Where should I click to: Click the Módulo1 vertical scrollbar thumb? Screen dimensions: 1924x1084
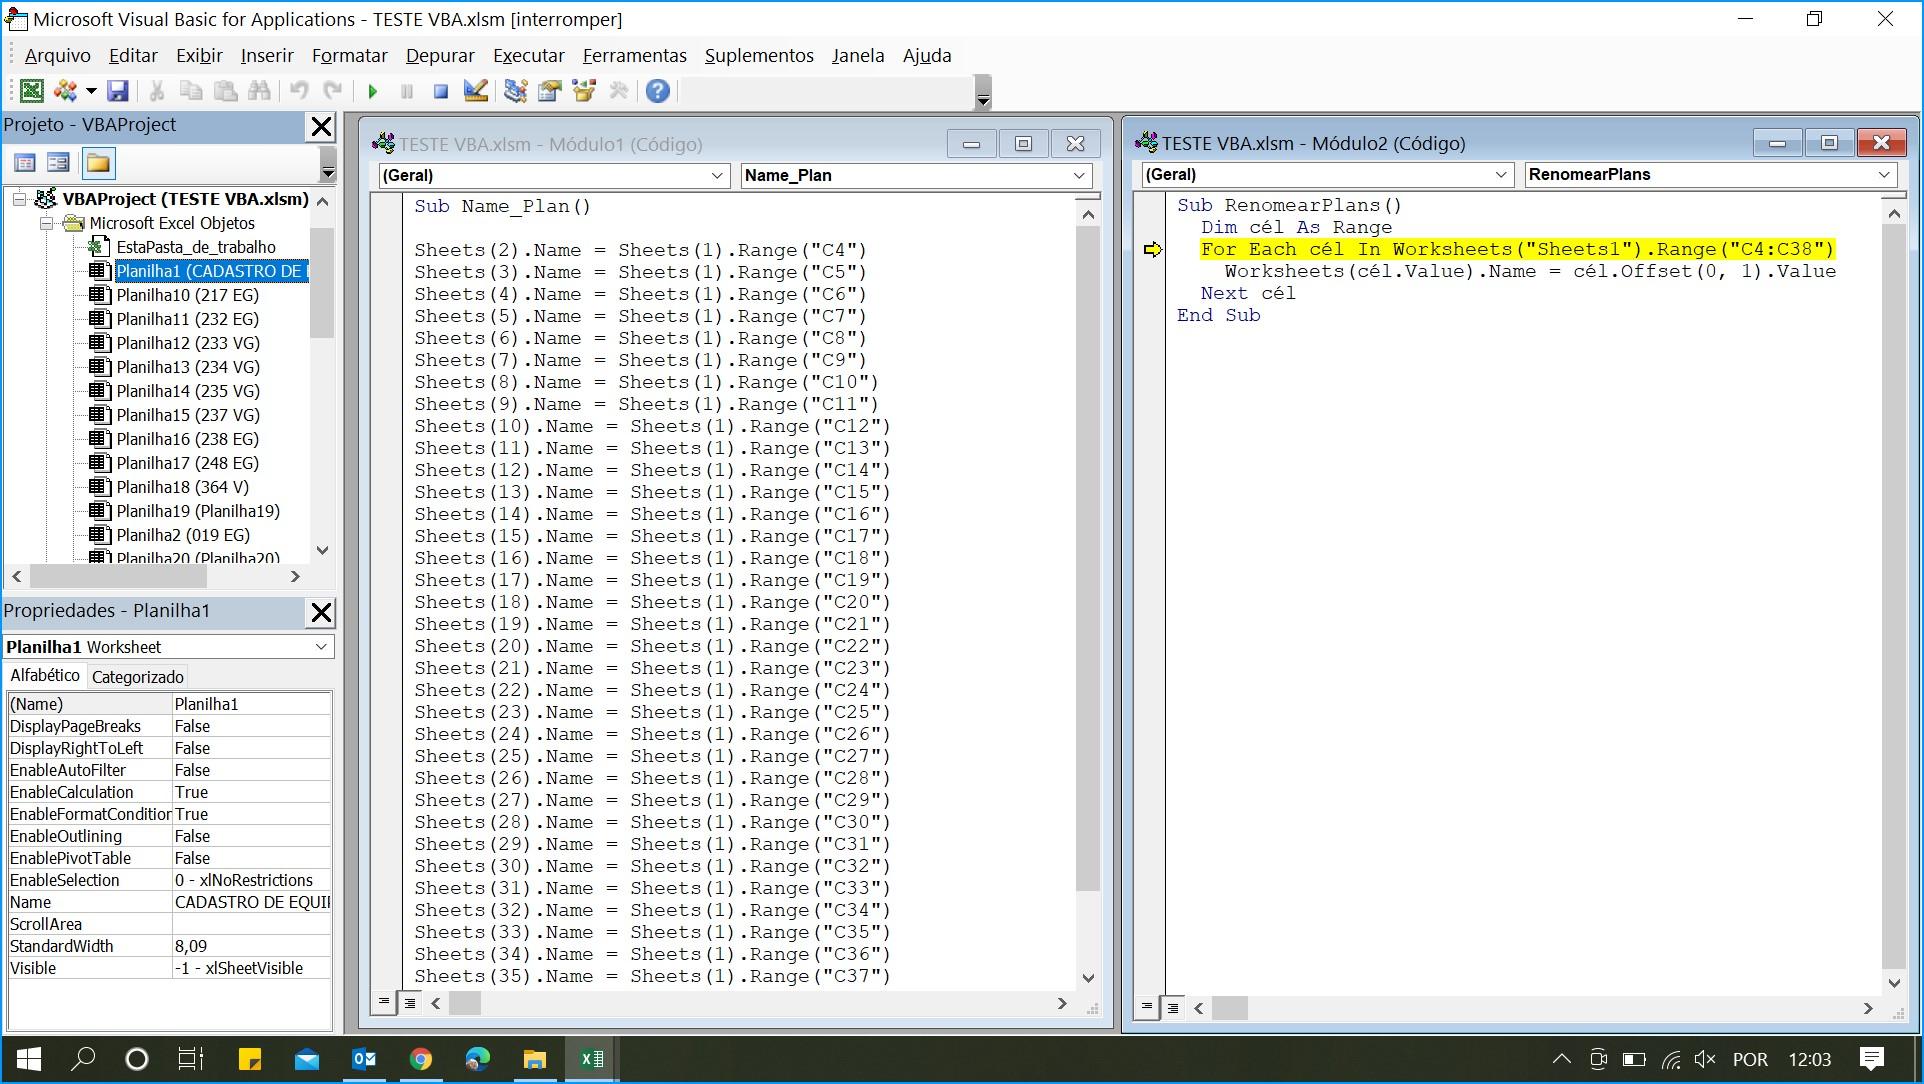pos(1088,558)
